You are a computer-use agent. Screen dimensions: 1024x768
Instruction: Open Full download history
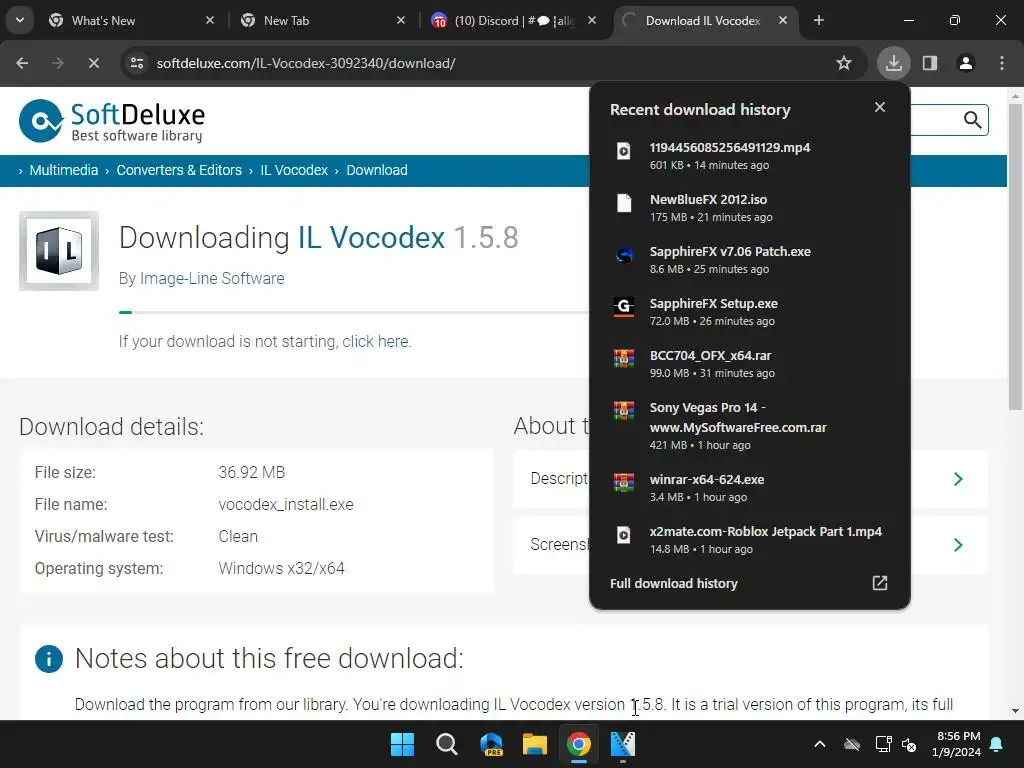750,583
